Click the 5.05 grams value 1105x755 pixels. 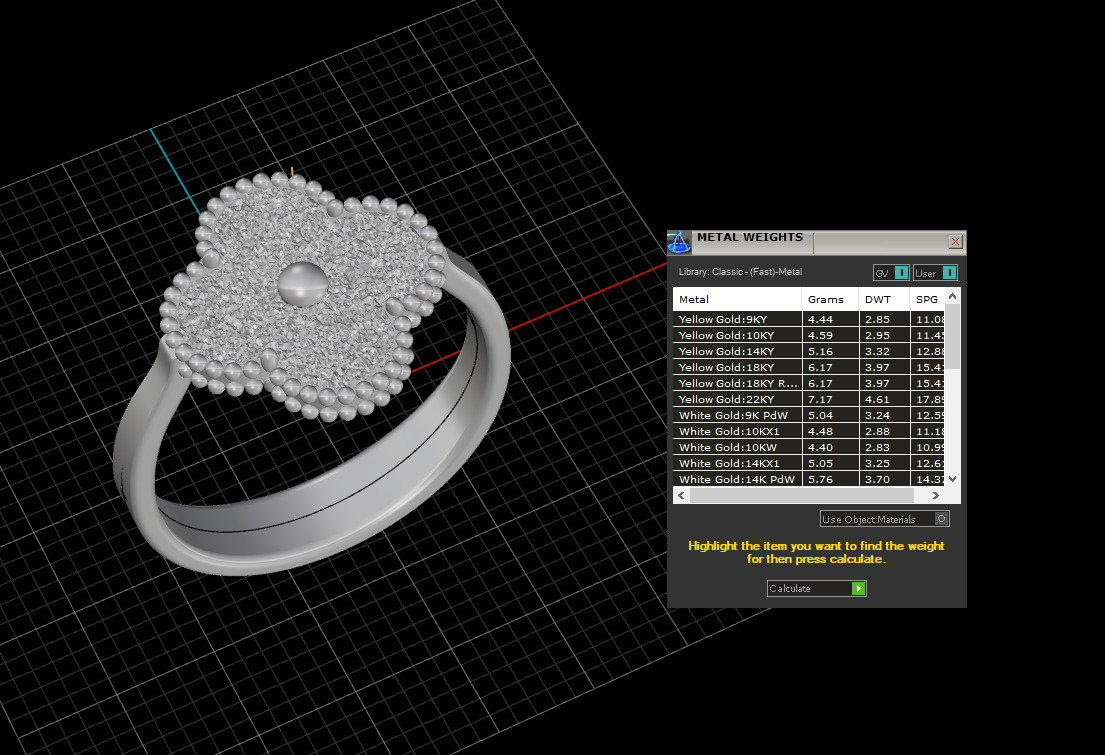pos(820,463)
